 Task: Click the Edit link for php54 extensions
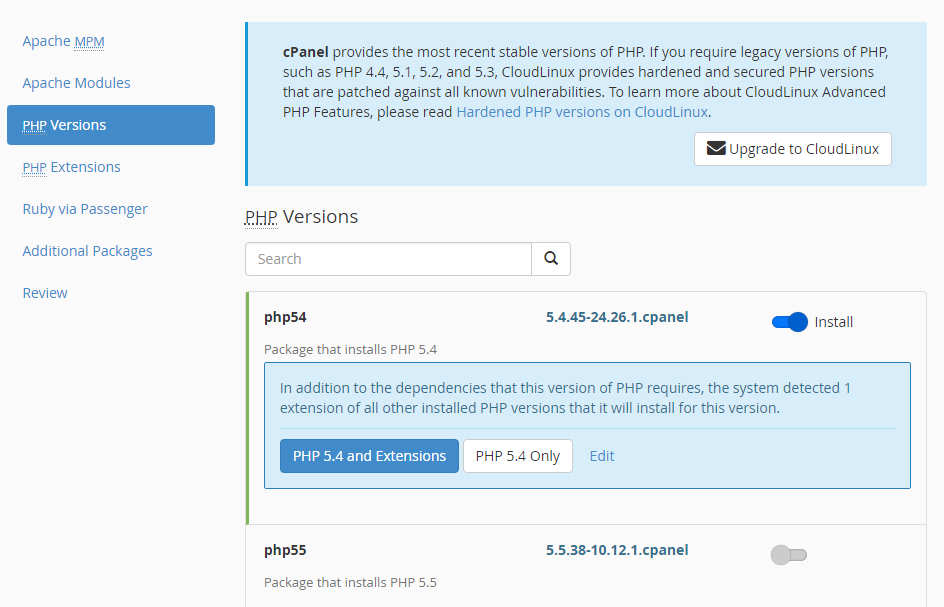pos(601,456)
